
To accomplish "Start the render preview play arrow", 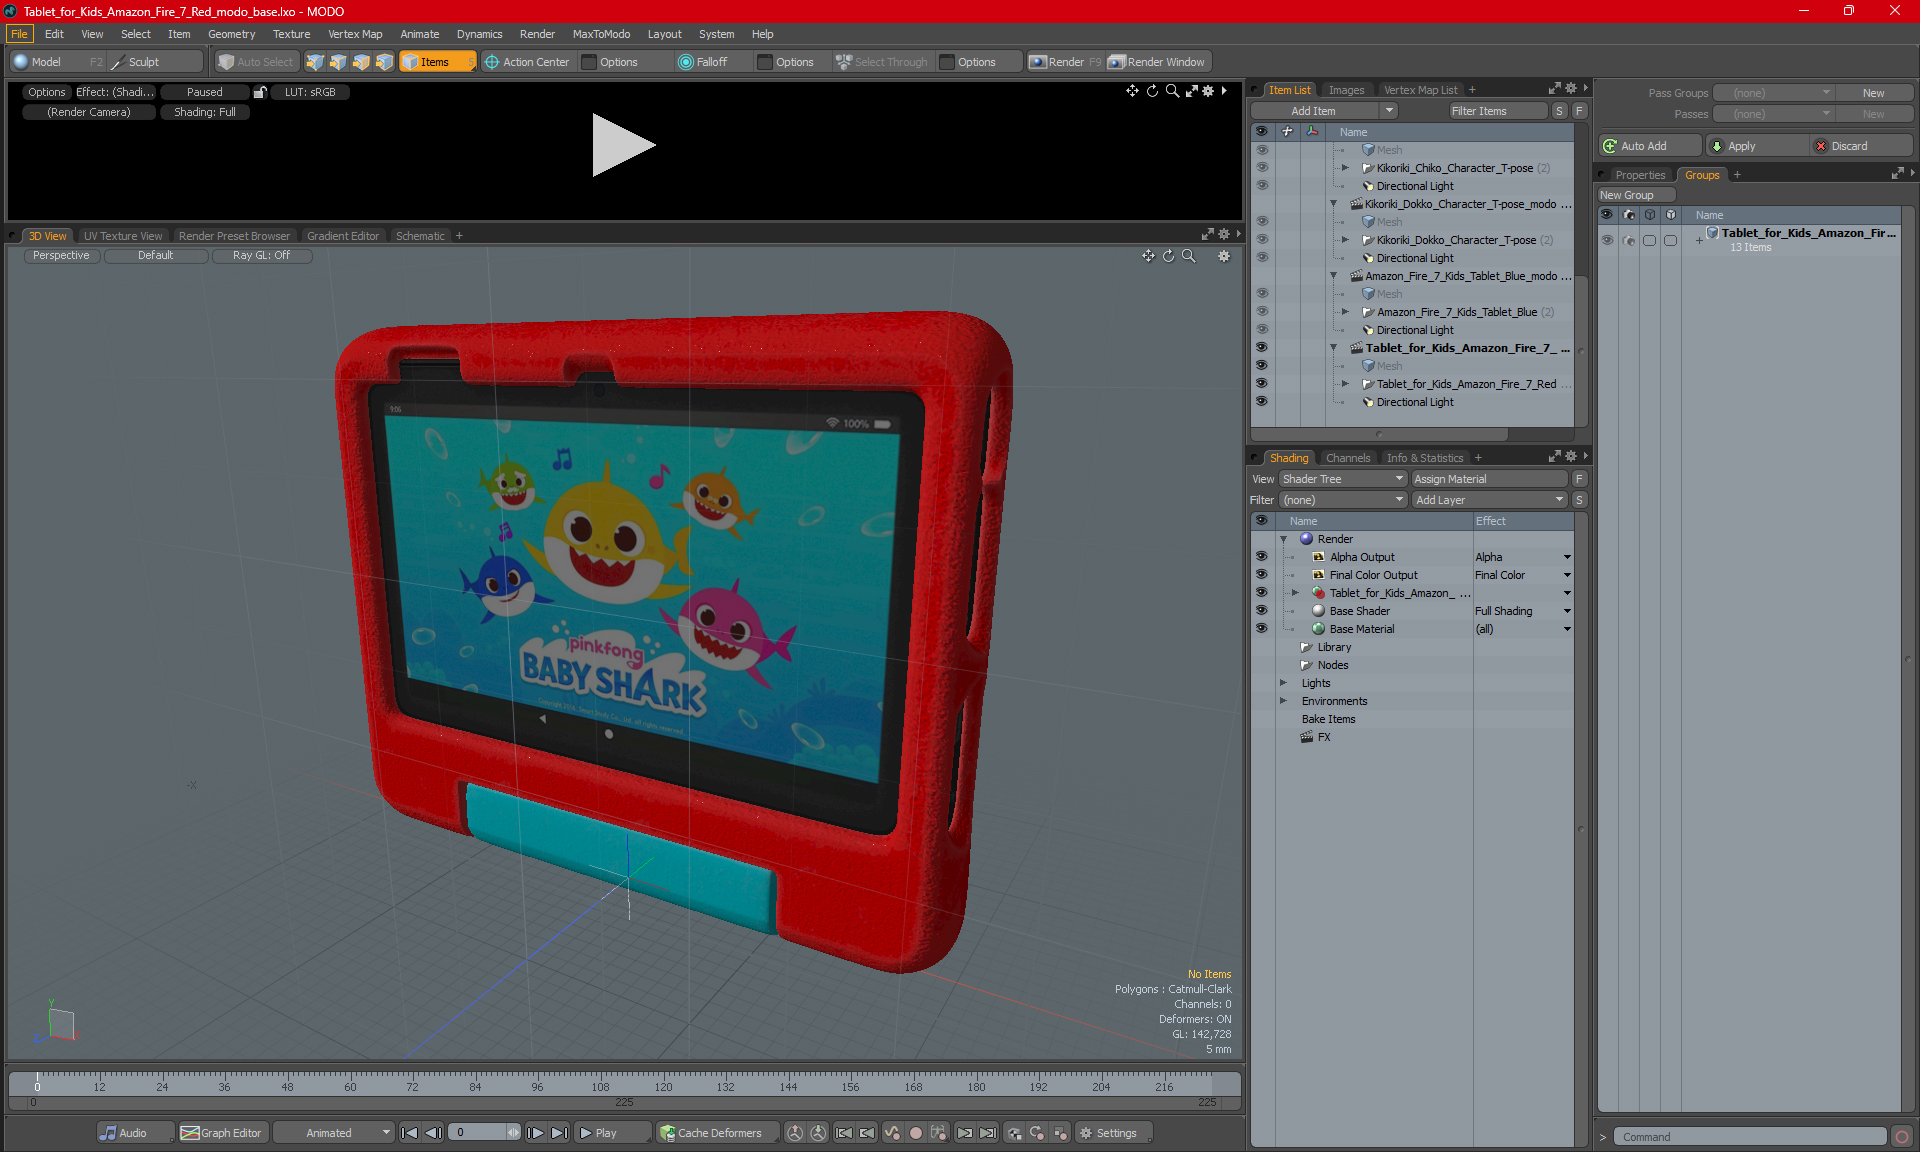I will coord(622,145).
